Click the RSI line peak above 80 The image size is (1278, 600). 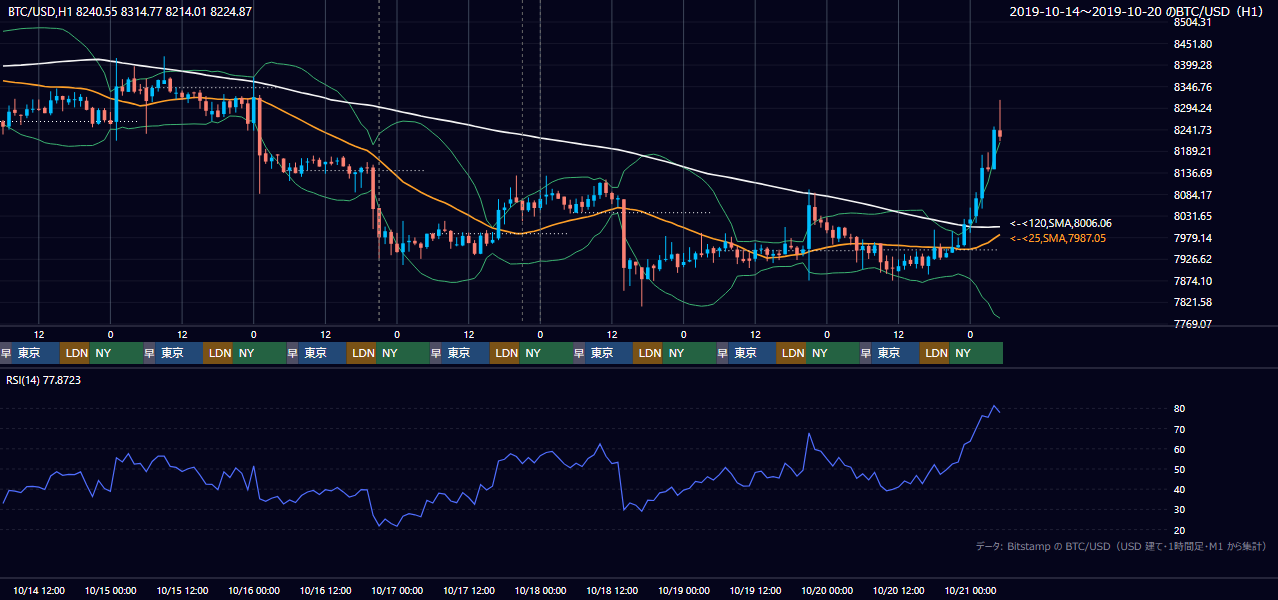click(994, 407)
